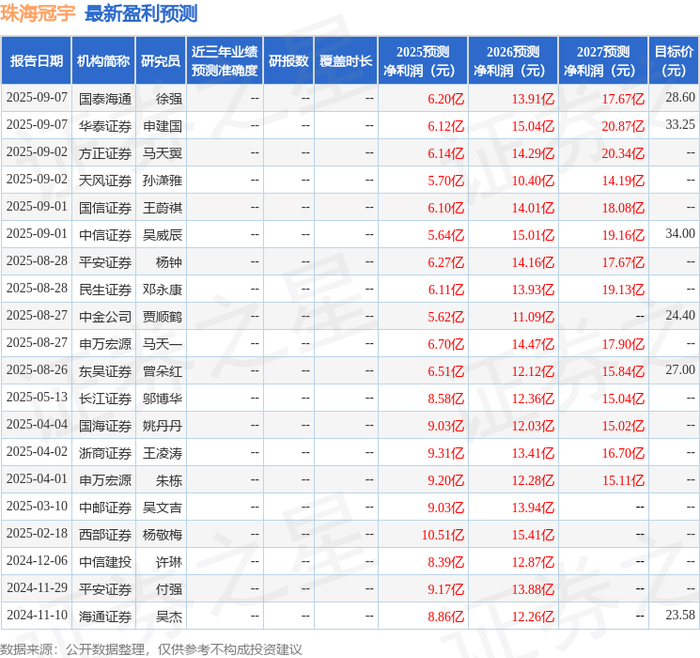Click the 研究员 column header

[161, 61]
